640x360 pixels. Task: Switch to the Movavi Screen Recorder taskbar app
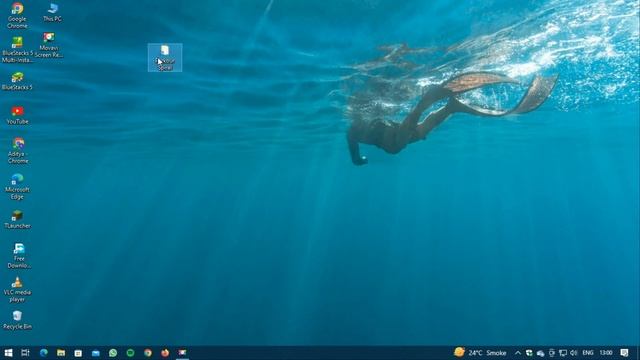point(182,353)
